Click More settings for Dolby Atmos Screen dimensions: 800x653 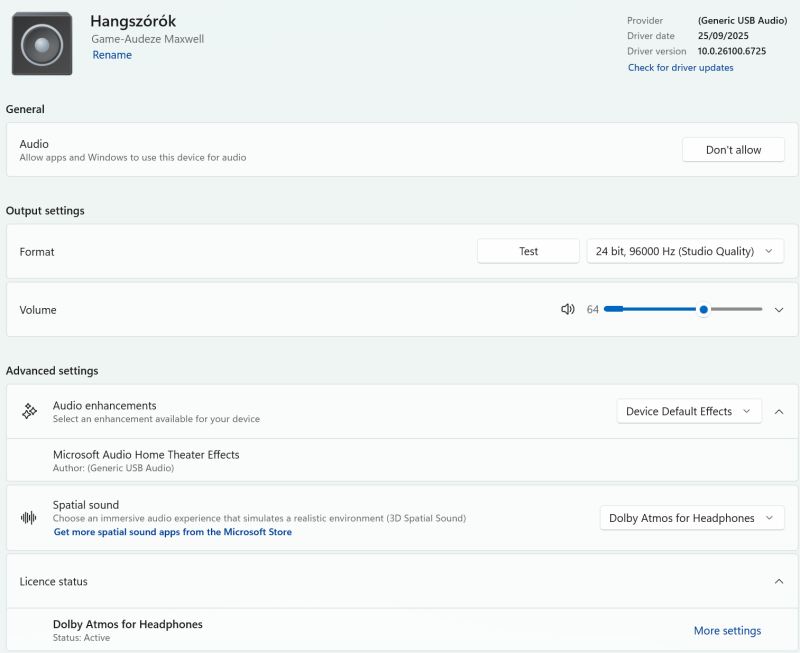pos(727,631)
